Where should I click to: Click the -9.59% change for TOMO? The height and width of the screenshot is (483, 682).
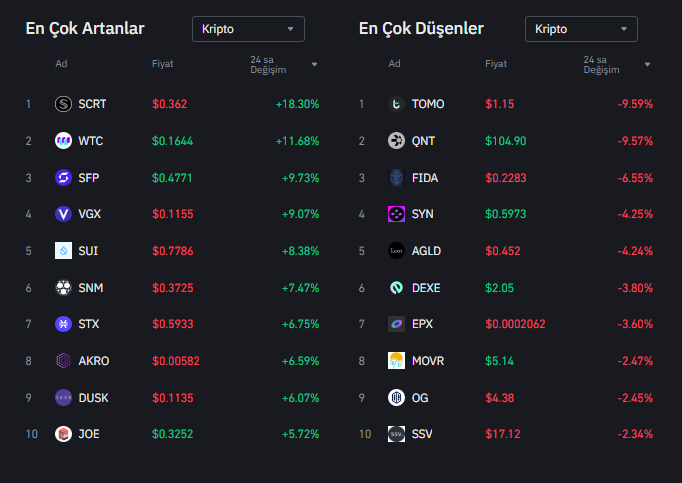click(x=635, y=104)
